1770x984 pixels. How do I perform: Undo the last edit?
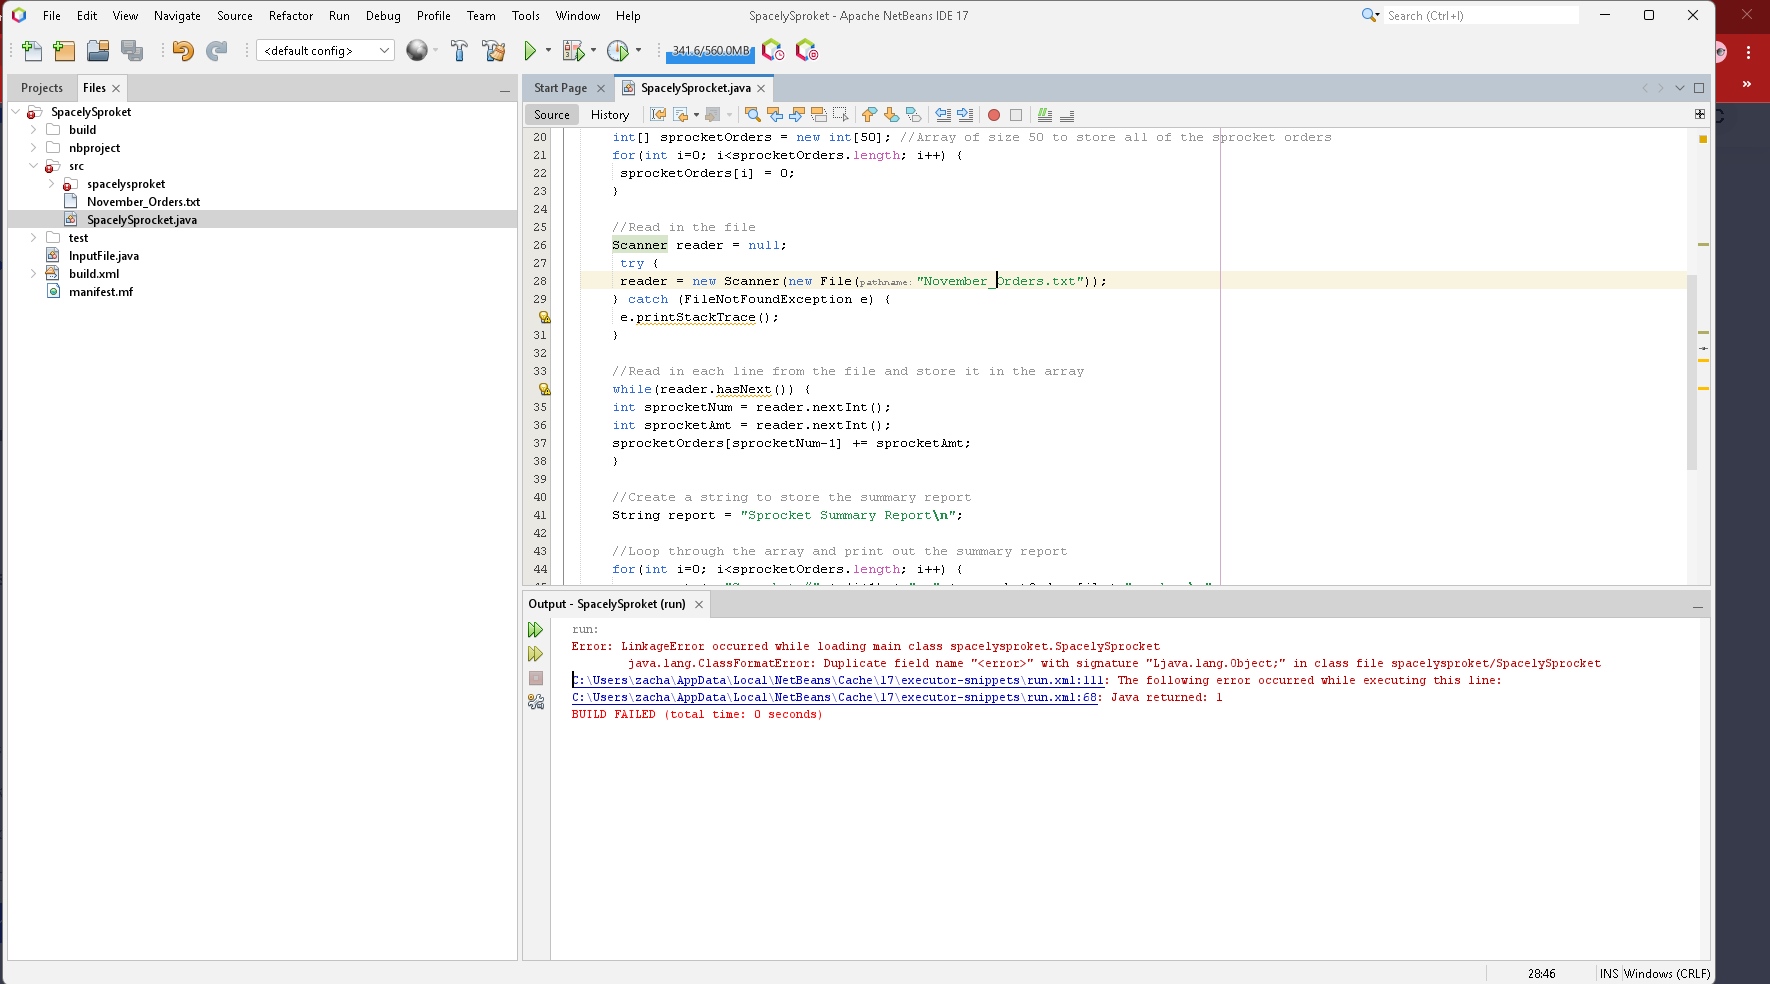coord(183,50)
